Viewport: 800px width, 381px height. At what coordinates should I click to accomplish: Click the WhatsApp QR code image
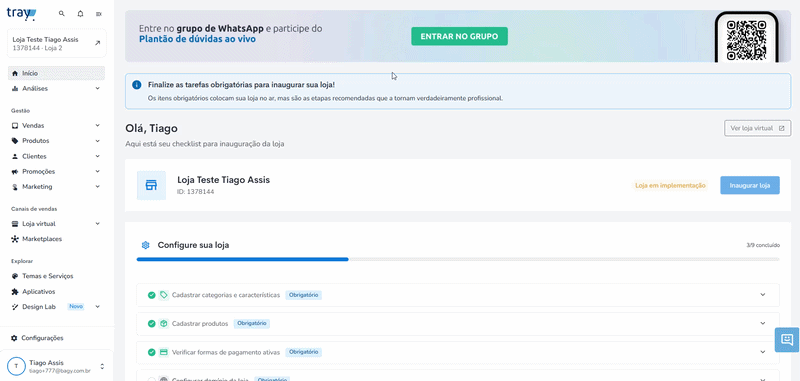tap(746, 40)
